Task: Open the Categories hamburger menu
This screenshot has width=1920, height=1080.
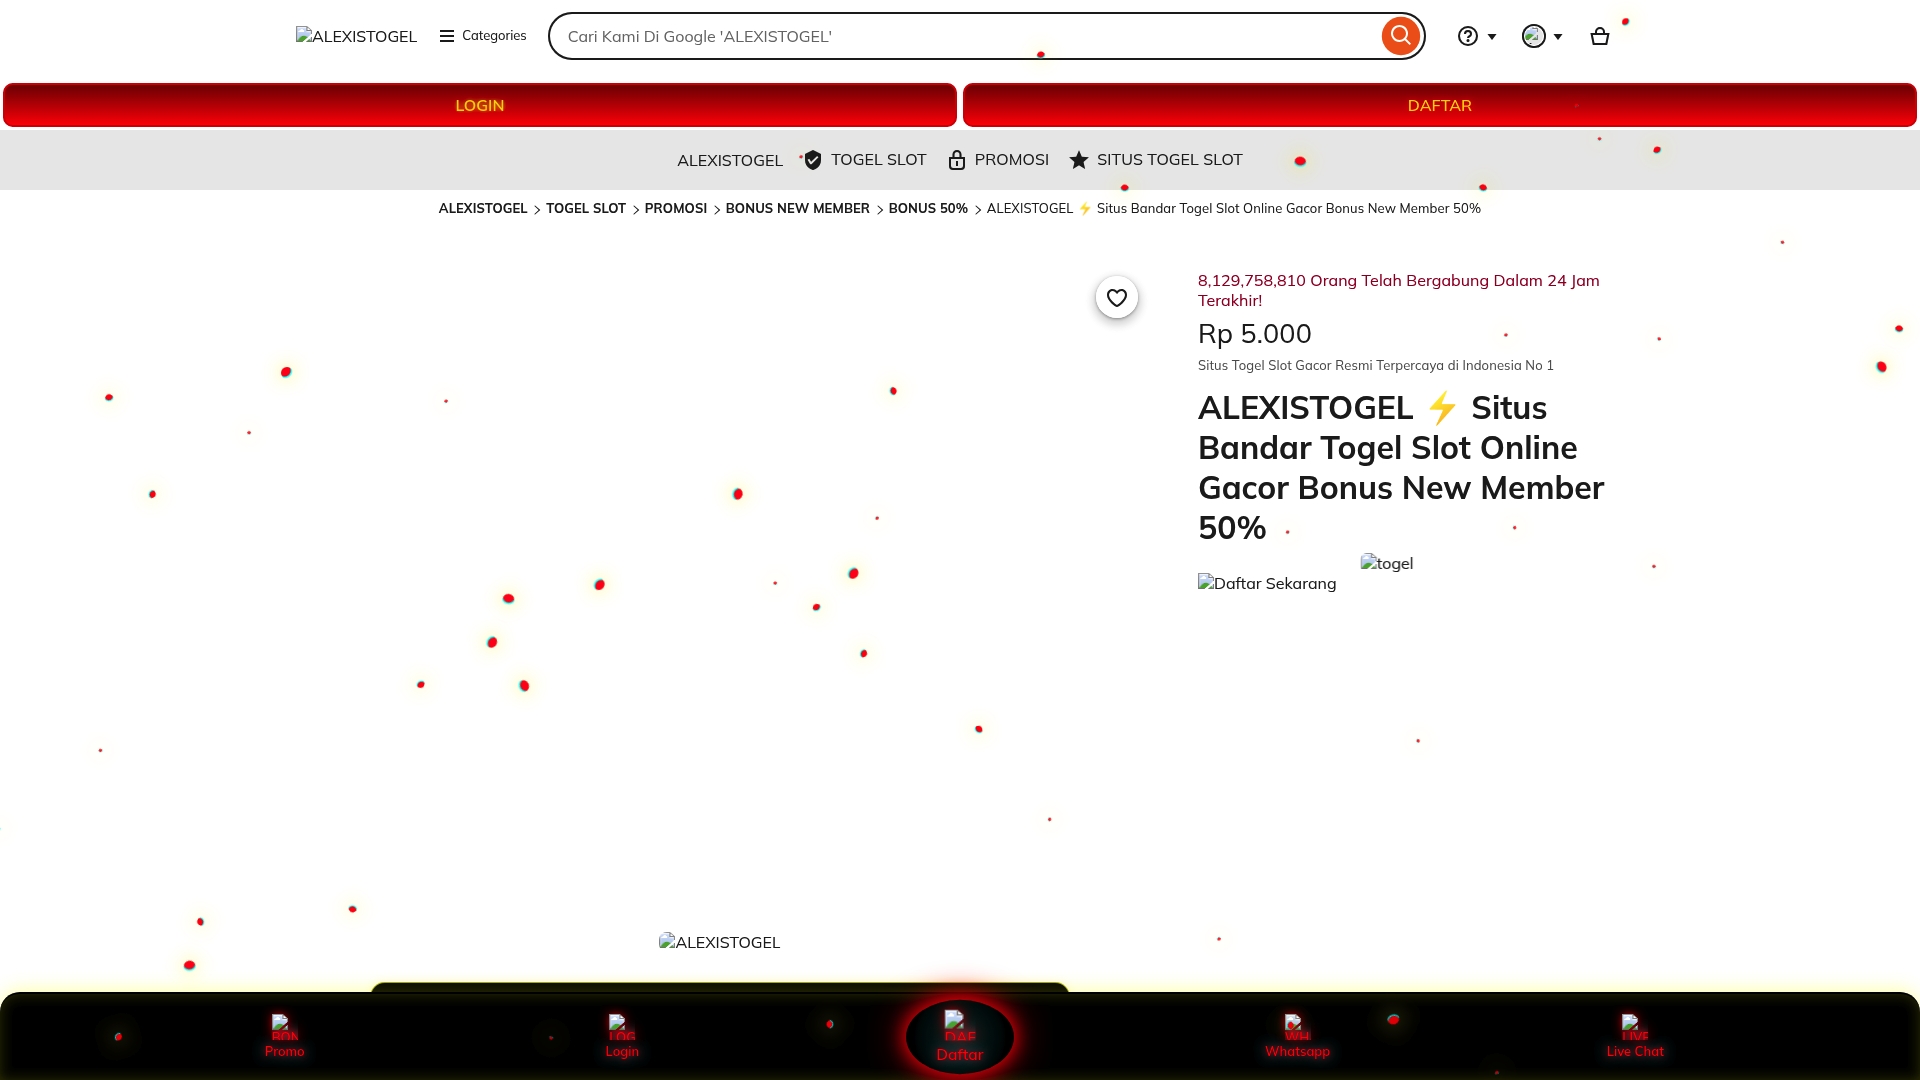Action: [x=482, y=36]
